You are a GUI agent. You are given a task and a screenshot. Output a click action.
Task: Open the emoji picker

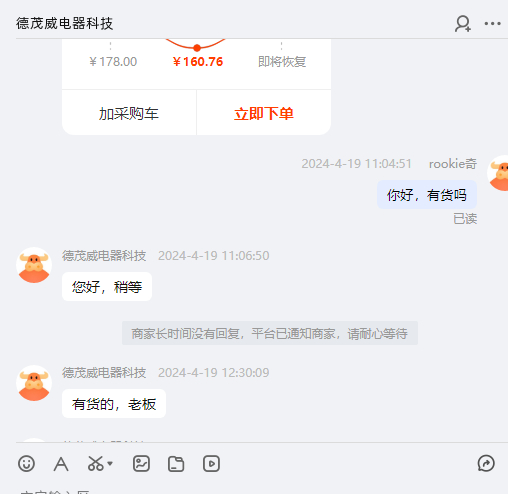click(26, 463)
